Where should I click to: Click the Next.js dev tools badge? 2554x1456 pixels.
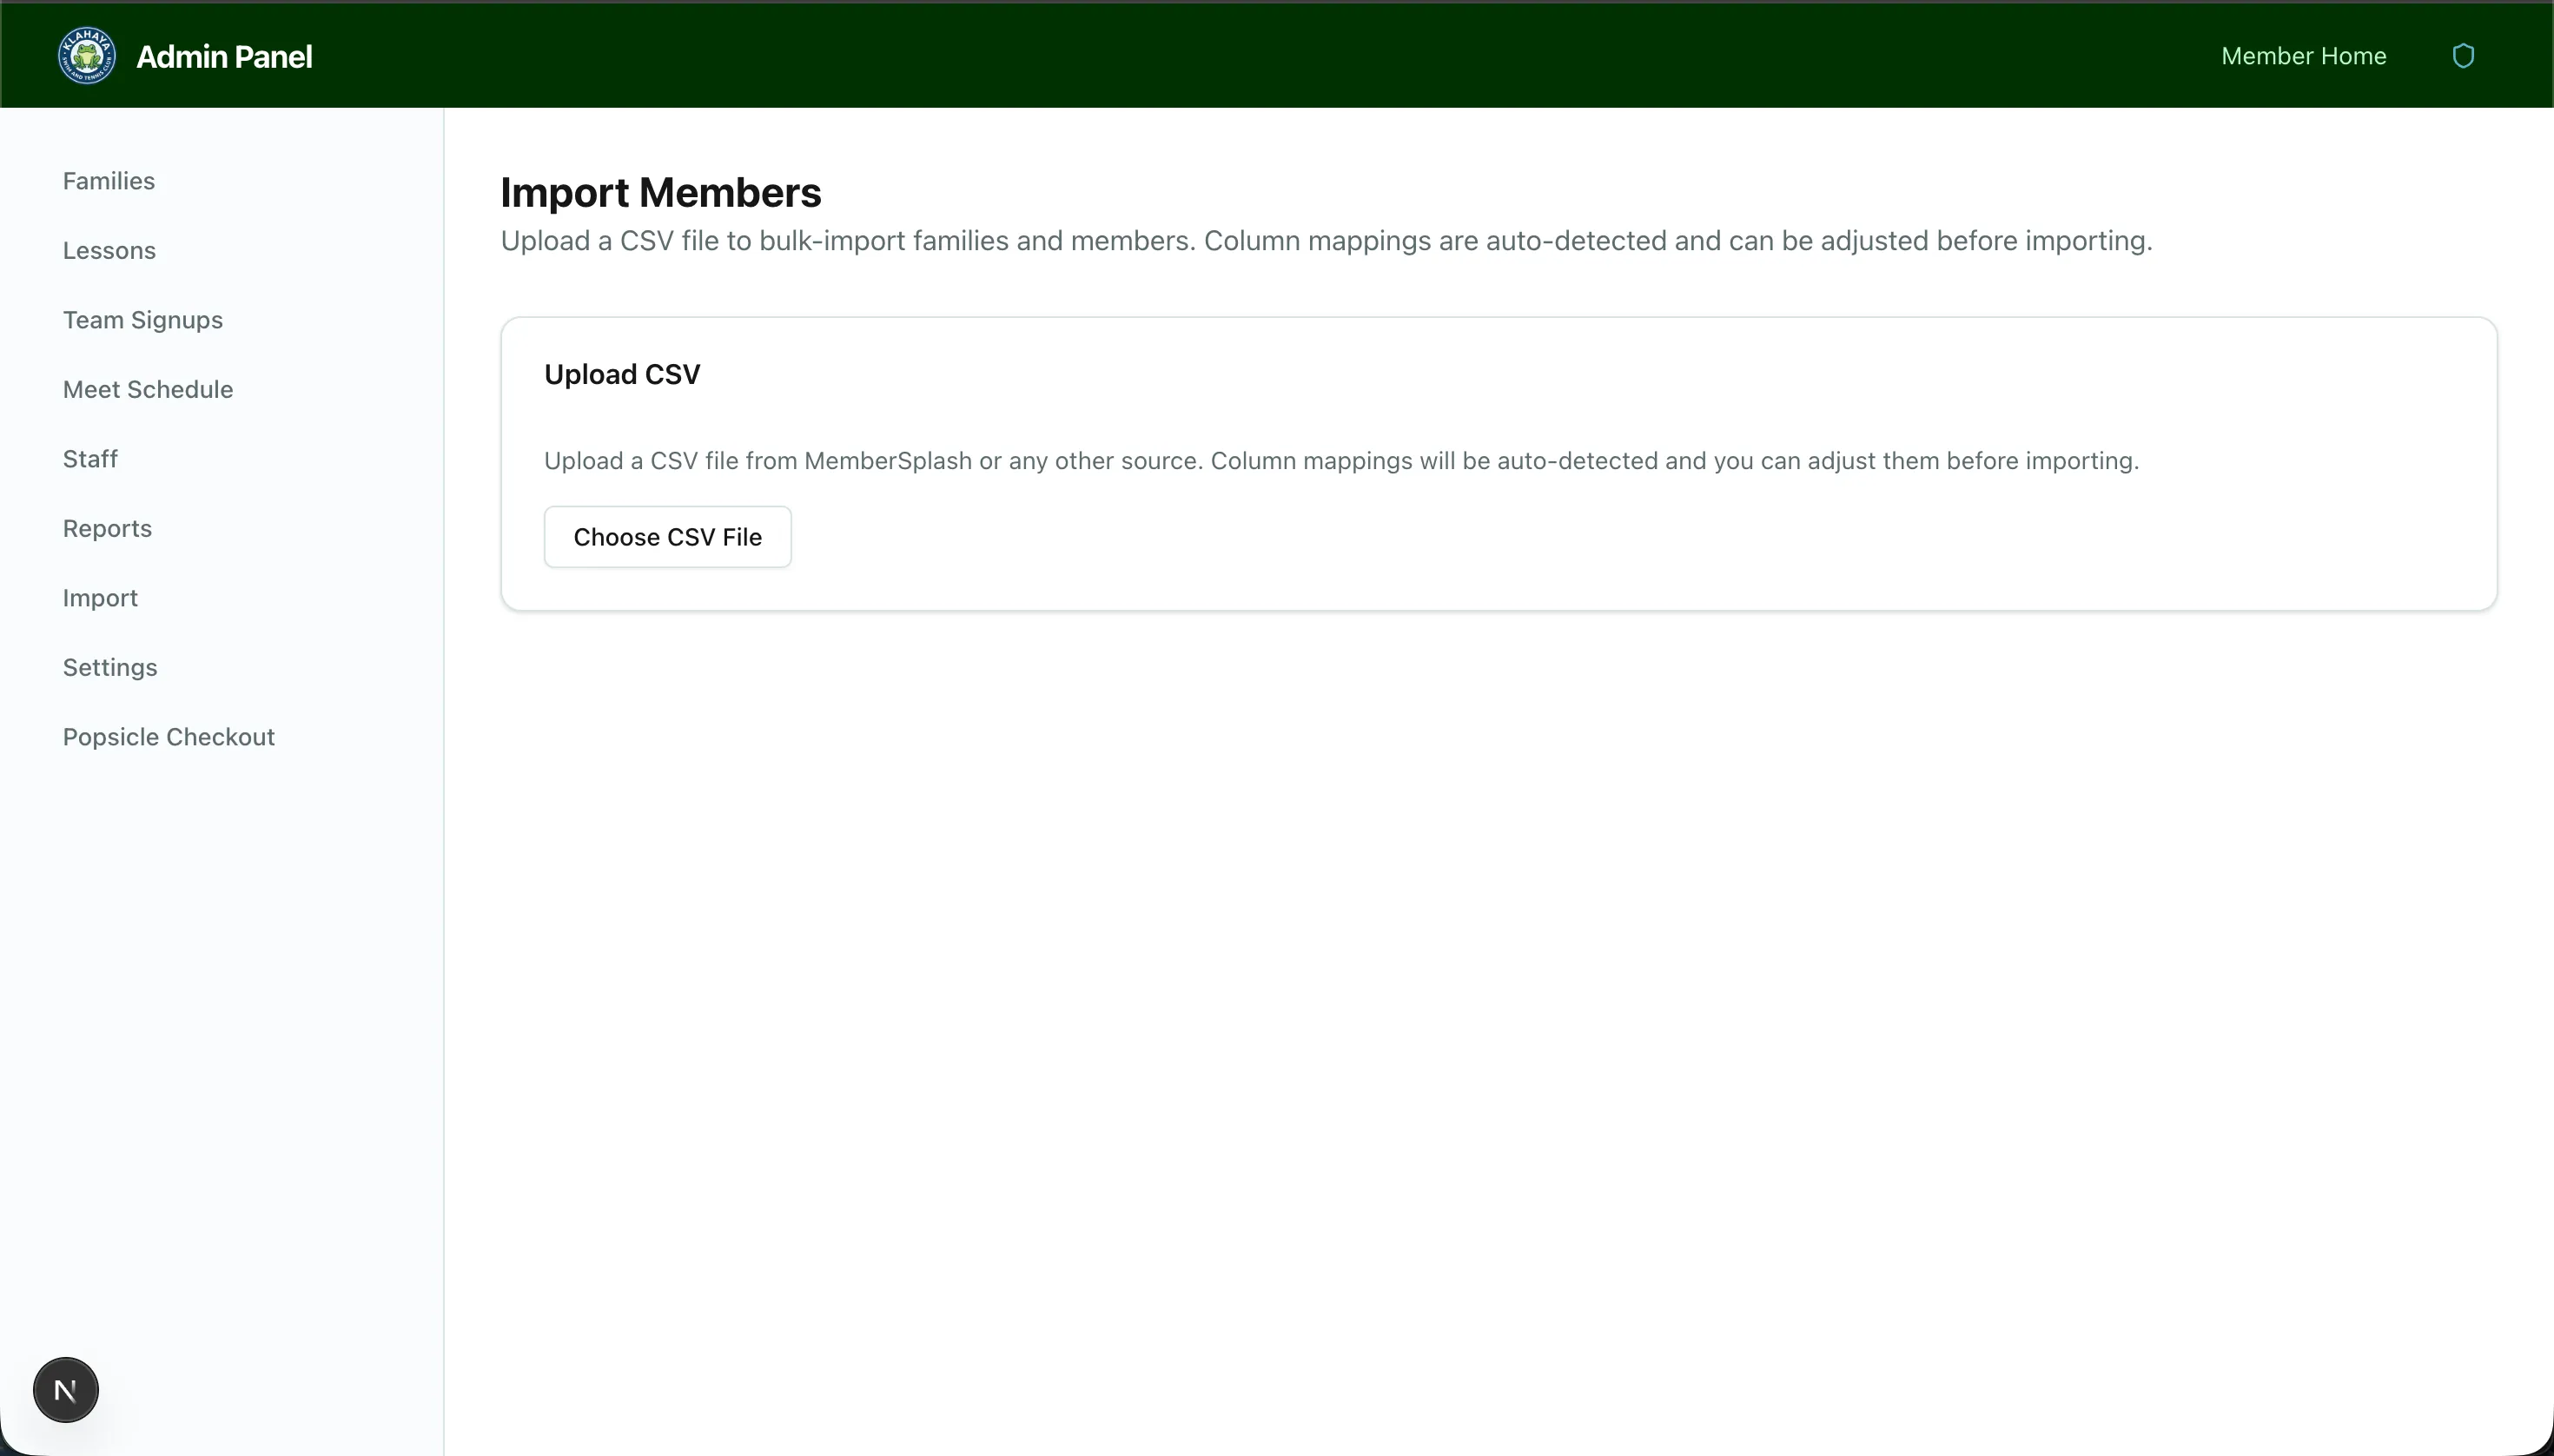(65, 1389)
